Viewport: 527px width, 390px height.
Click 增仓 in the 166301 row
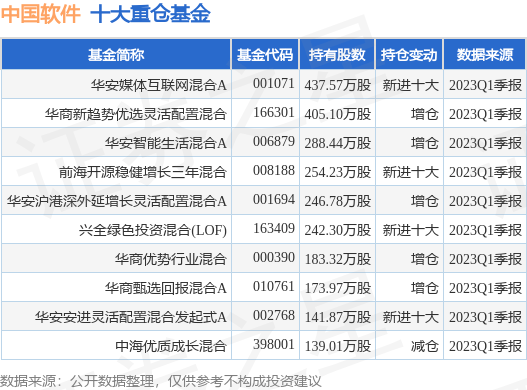[424, 114]
